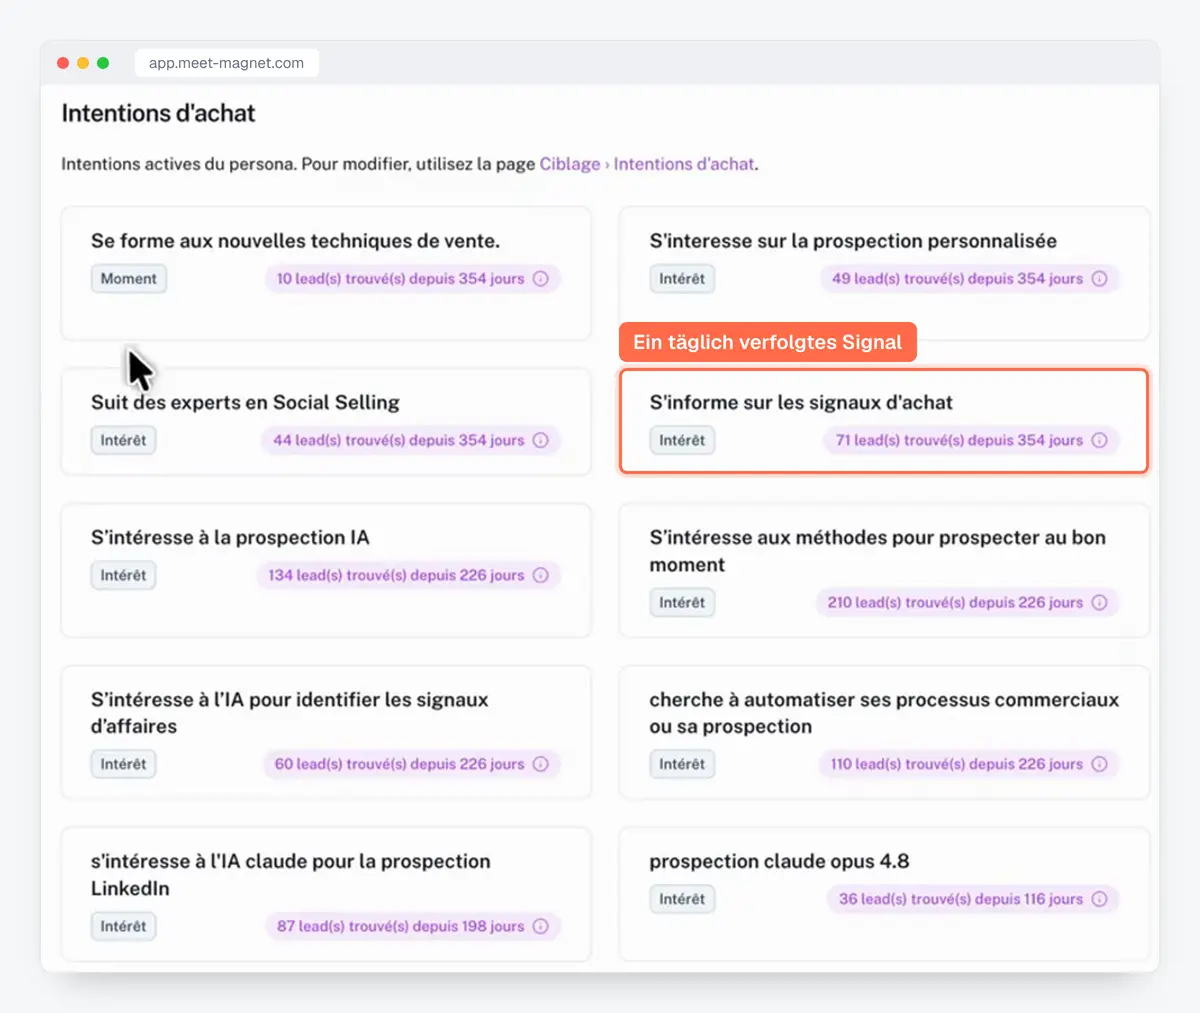
Task: Click info icon on the 49 lead(s) badge
Action: (x=1099, y=279)
